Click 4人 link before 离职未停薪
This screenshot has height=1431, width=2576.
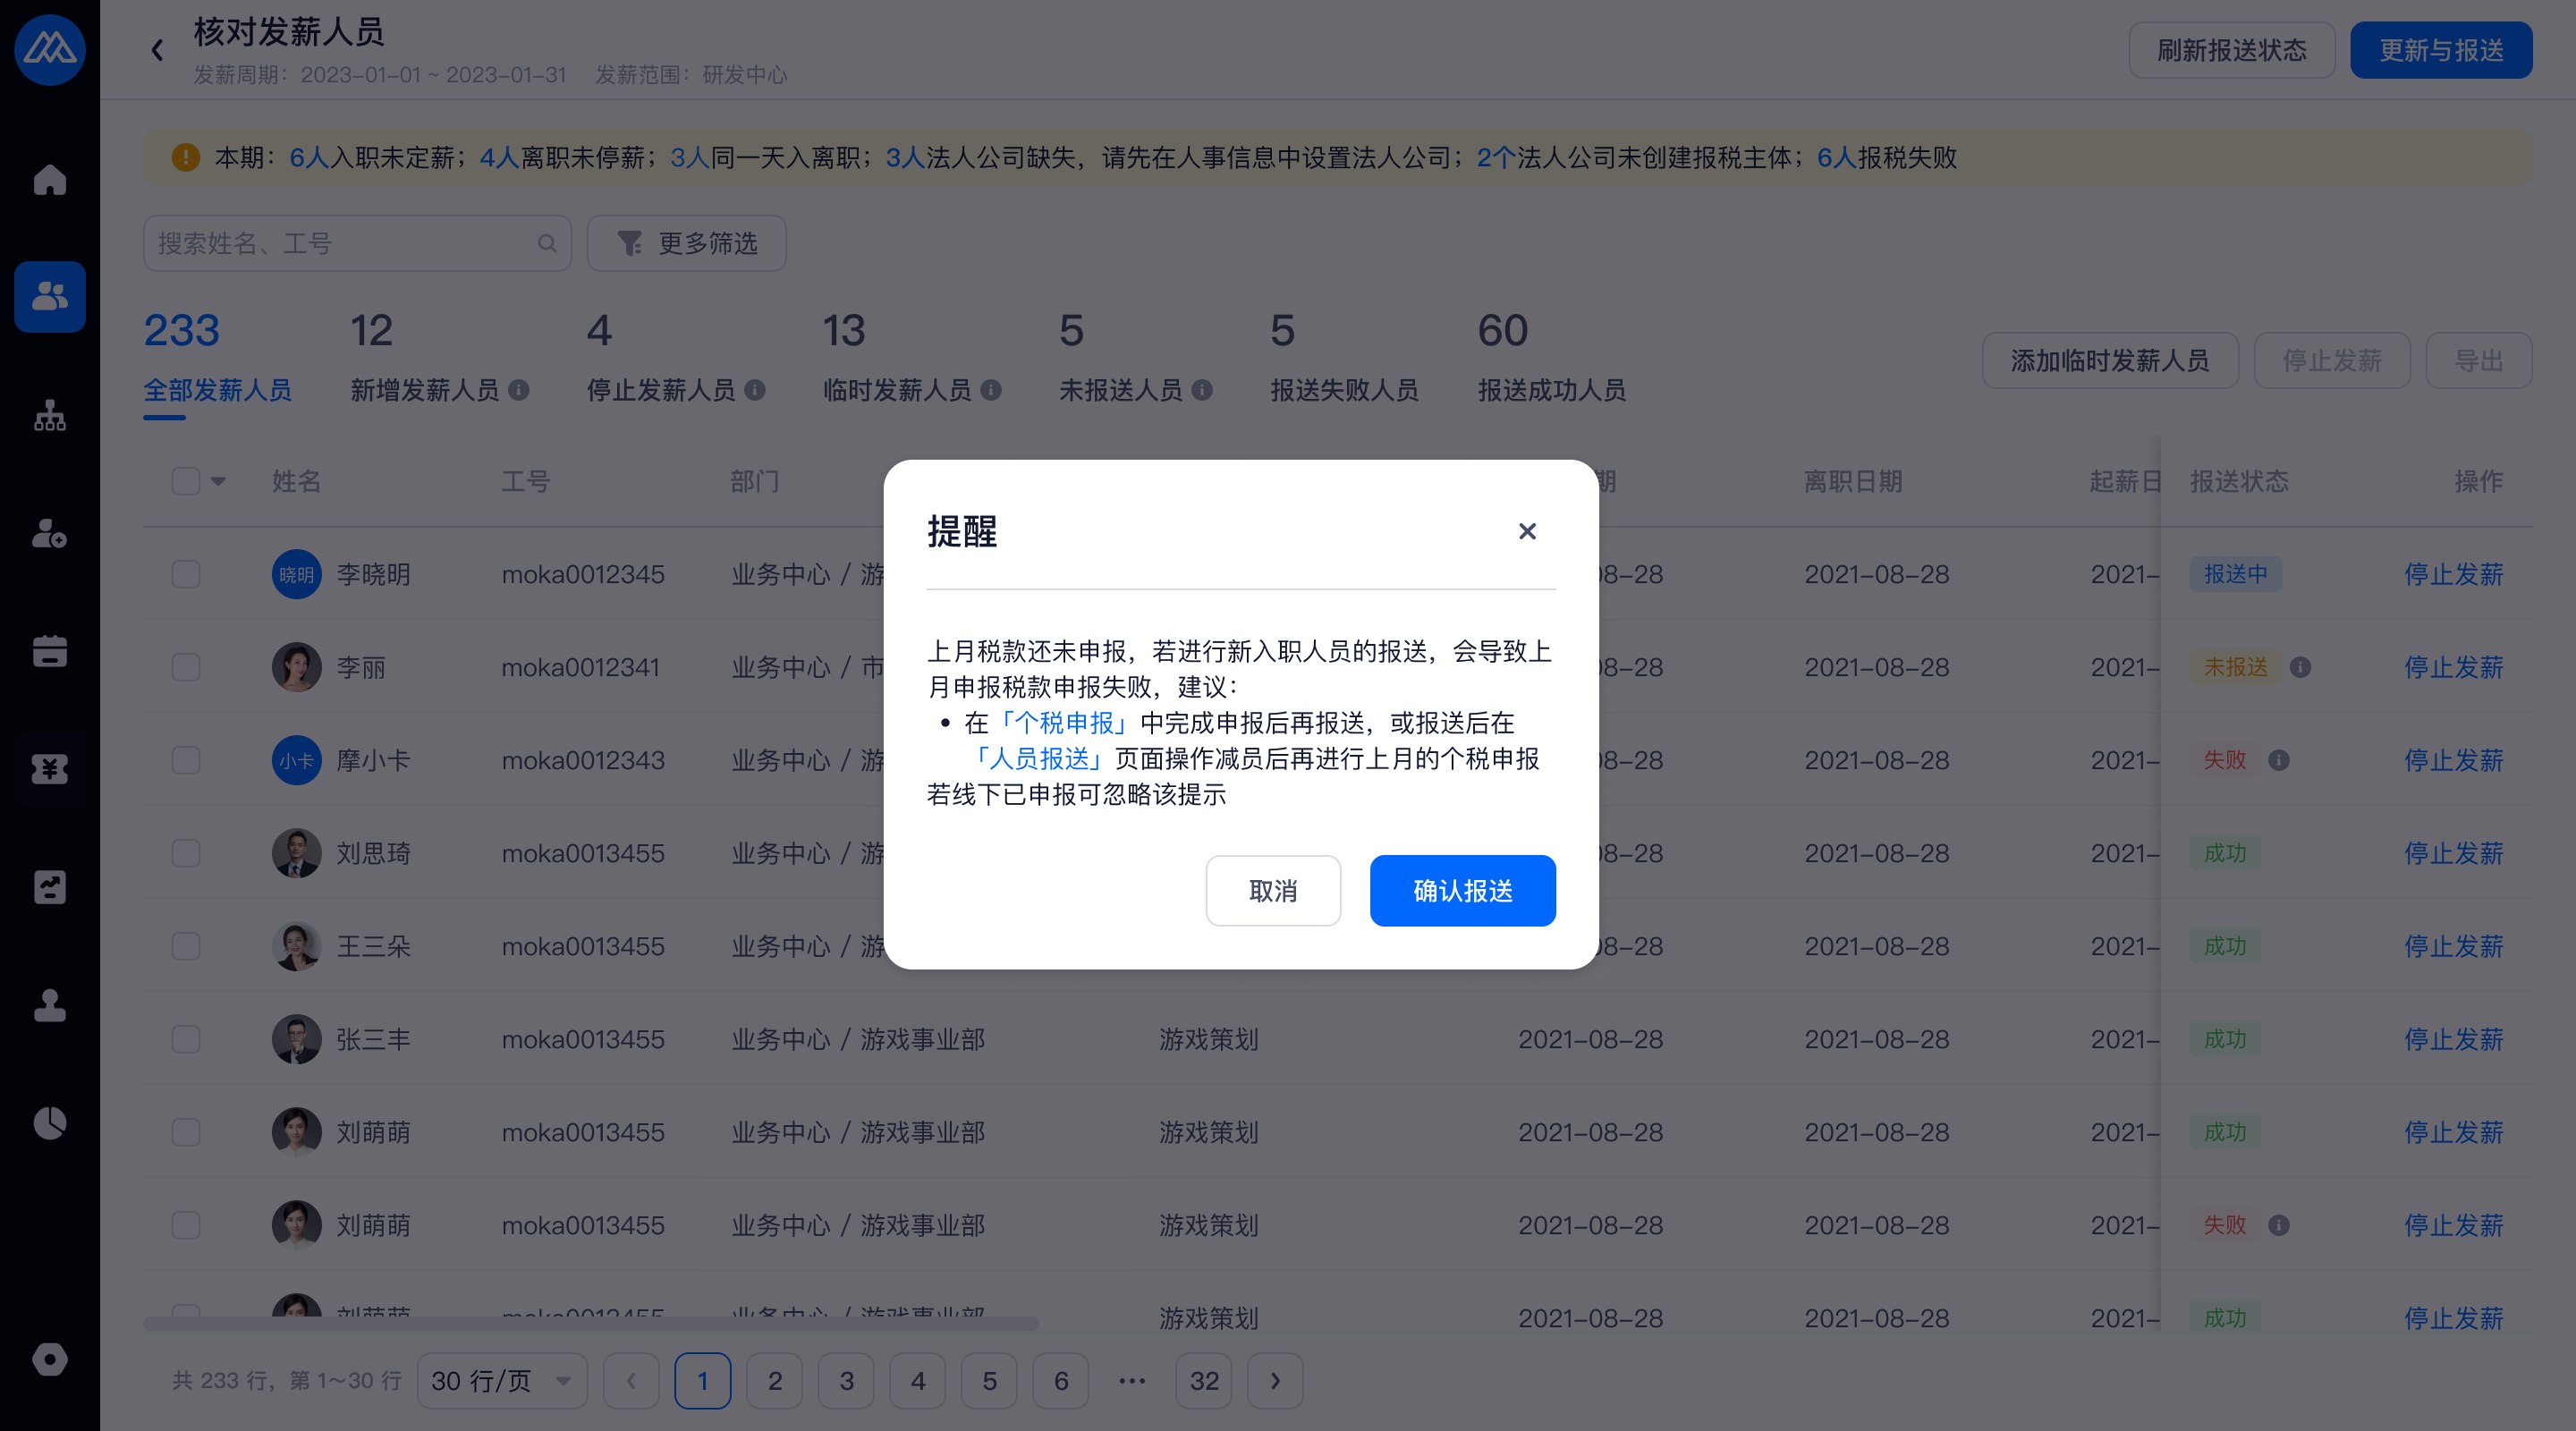[499, 157]
